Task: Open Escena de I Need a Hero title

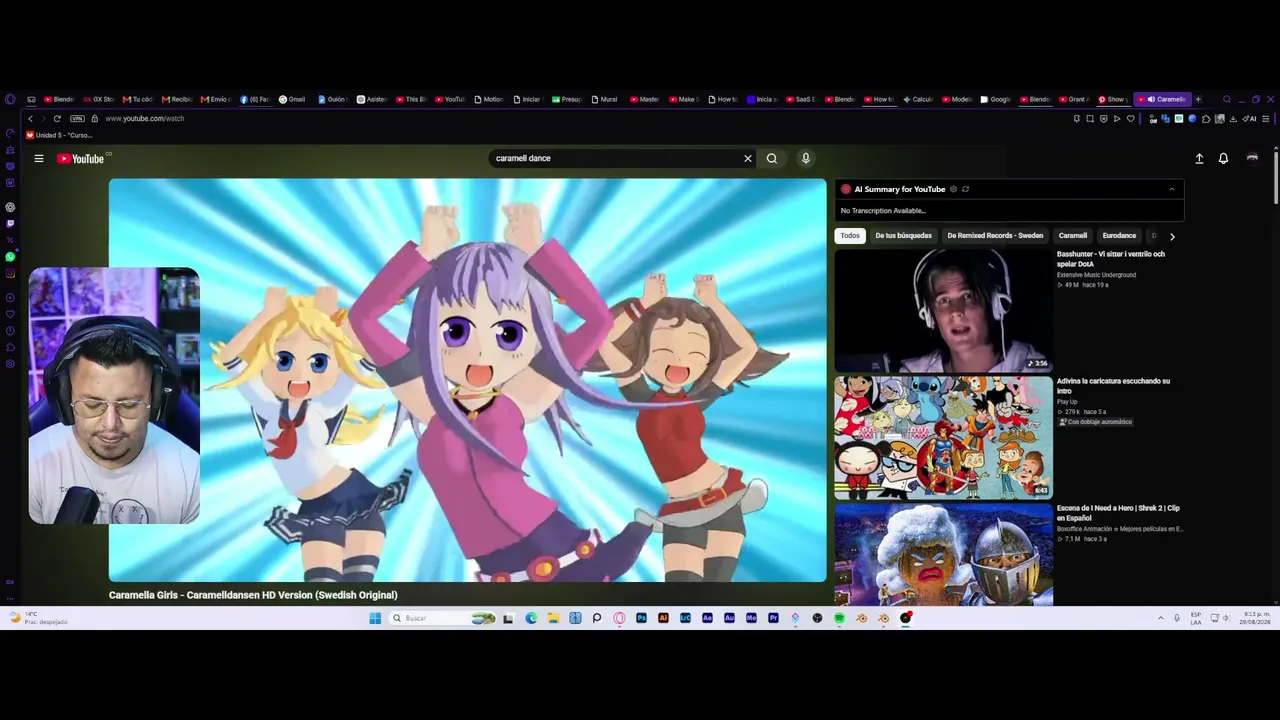Action: click(1118, 513)
